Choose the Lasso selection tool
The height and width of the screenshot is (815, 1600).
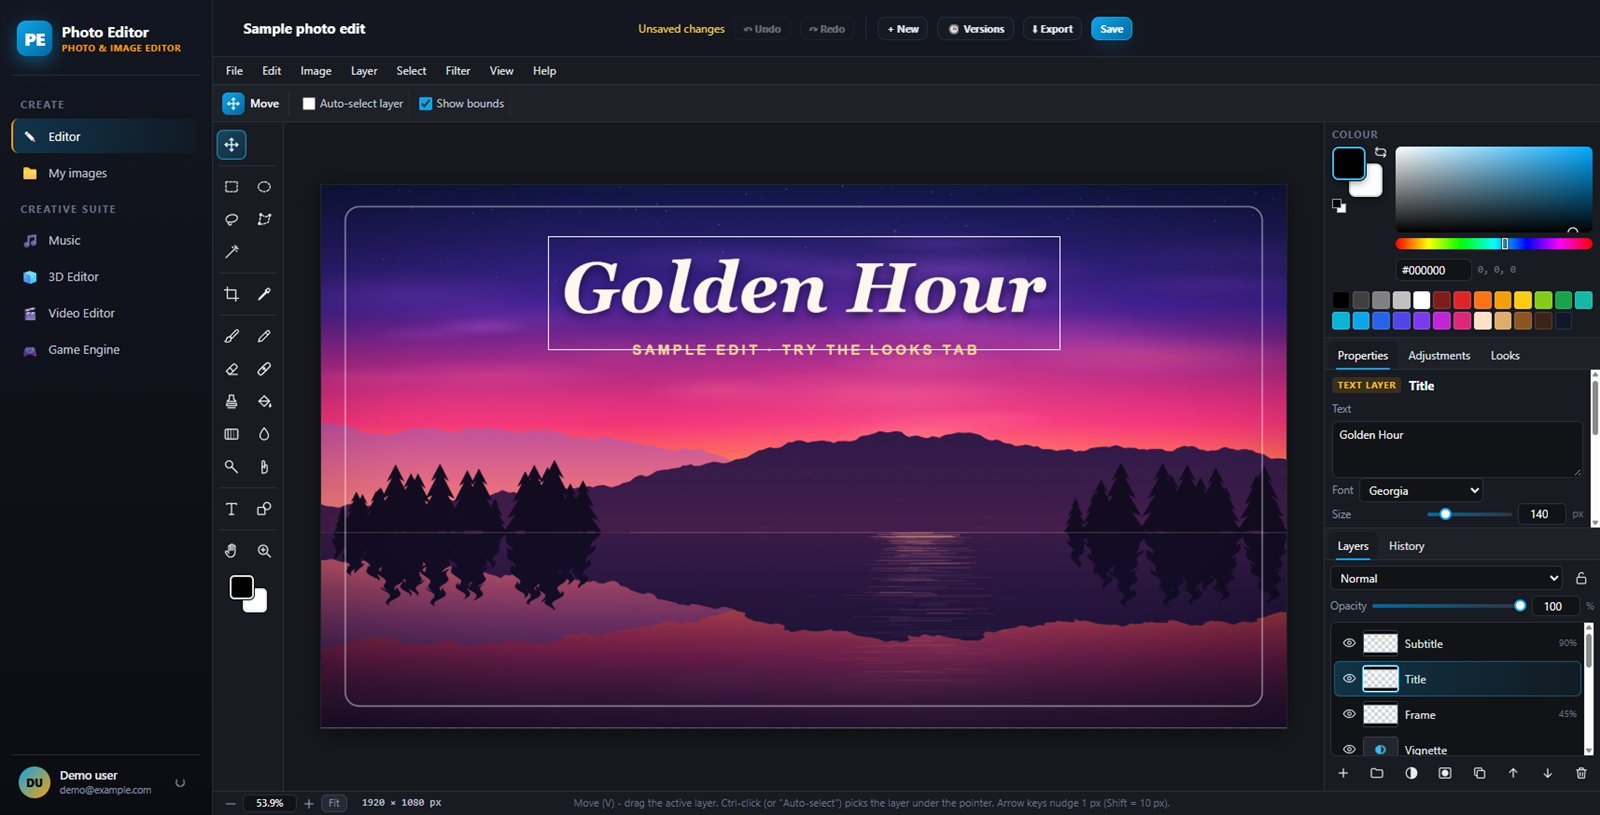tap(231, 219)
